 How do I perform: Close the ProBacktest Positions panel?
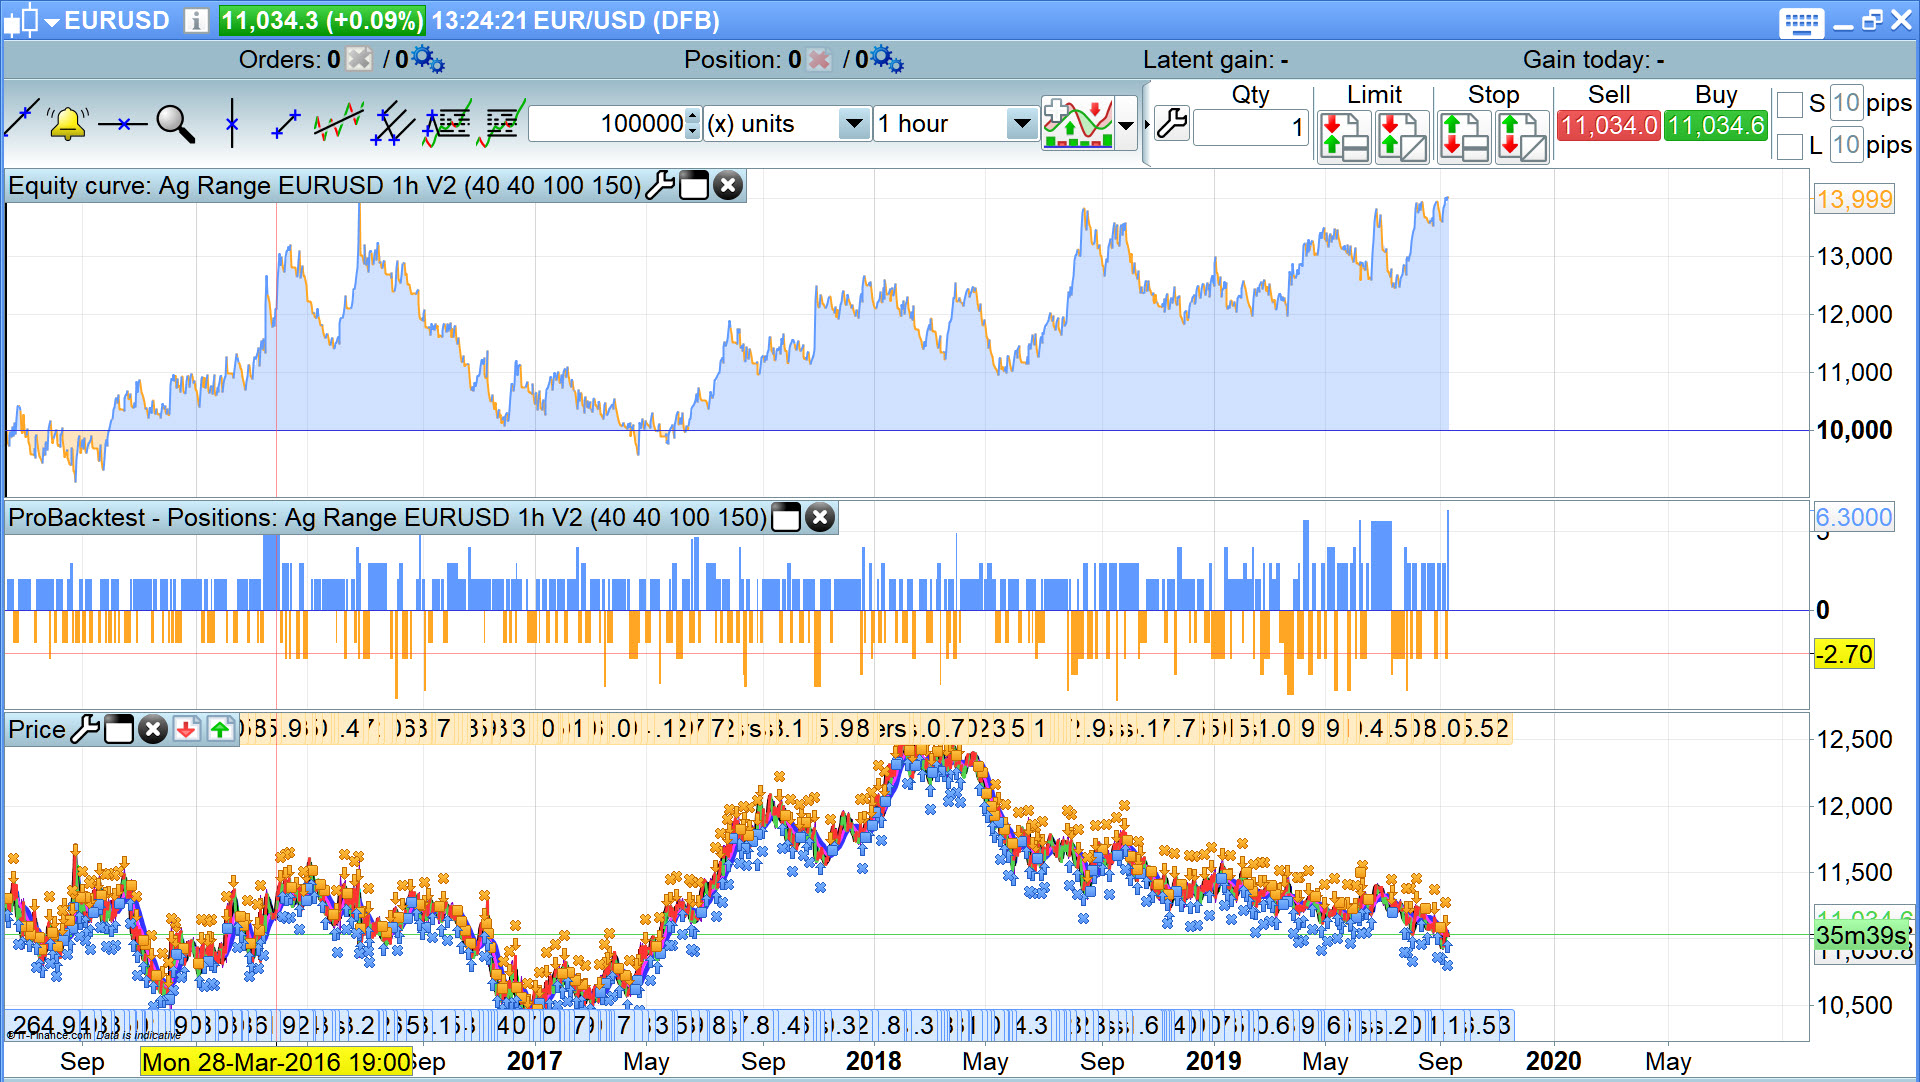click(820, 517)
